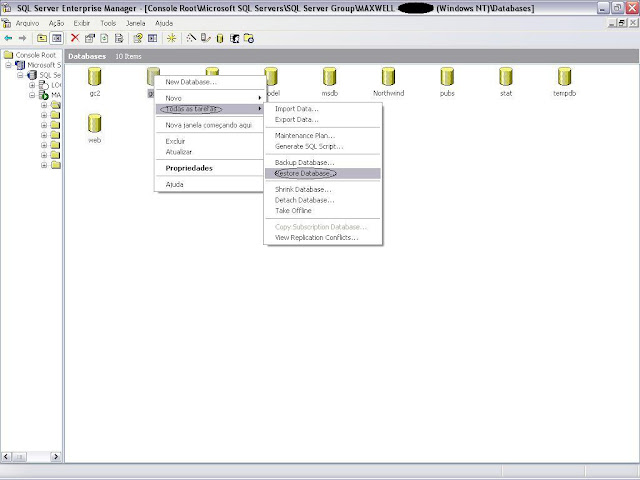Viewport: 640px width, 480px height.
Task: Collapse the SQL Server Group tree node
Action: pos(20,75)
